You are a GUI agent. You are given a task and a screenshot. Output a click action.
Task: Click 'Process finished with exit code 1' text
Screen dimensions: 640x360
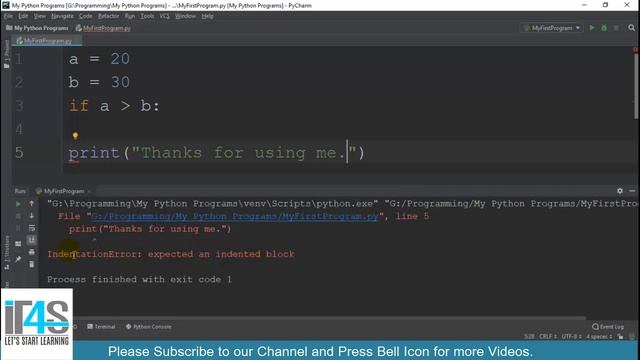139,280
